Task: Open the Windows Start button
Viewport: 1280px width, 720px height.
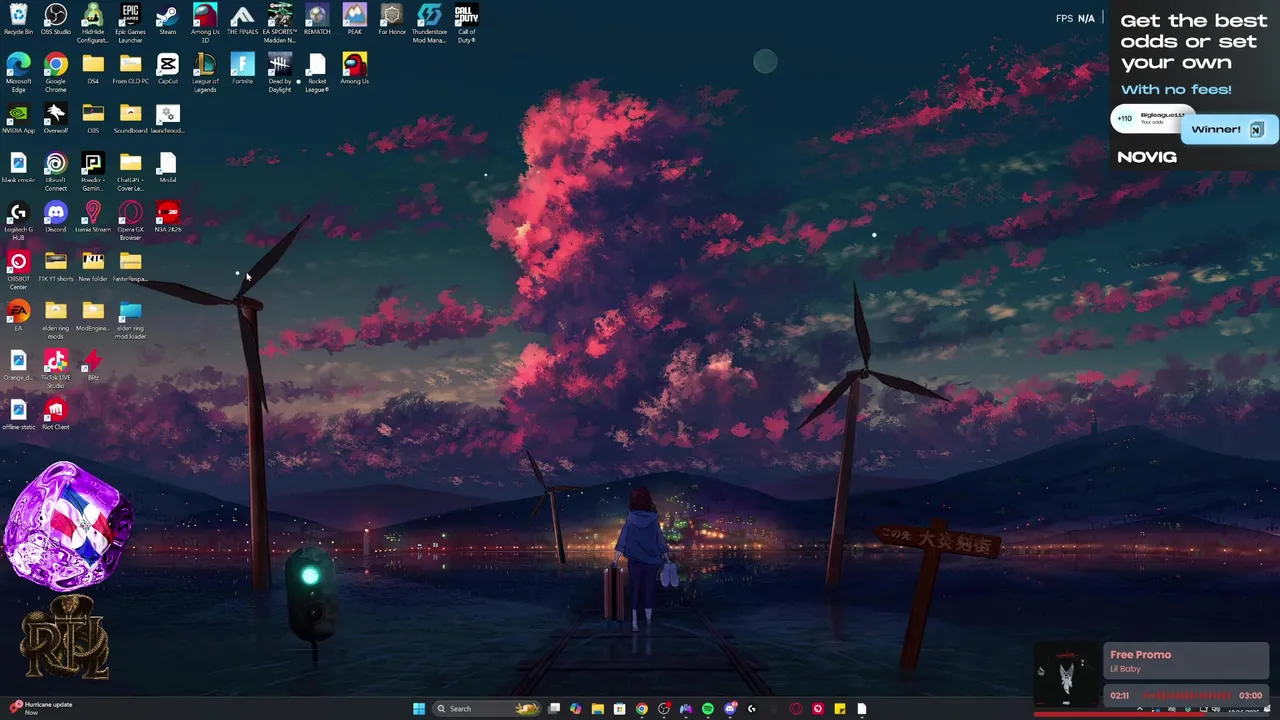Action: pos(419,708)
